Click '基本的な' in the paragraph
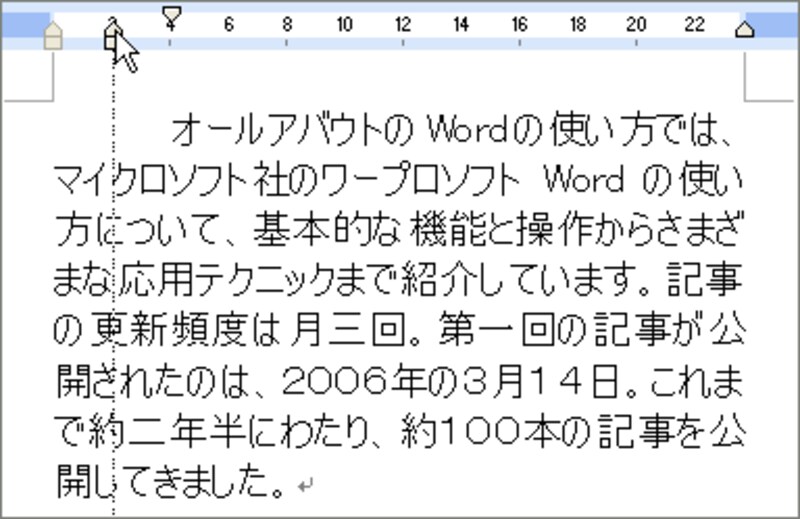 [x=327, y=230]
